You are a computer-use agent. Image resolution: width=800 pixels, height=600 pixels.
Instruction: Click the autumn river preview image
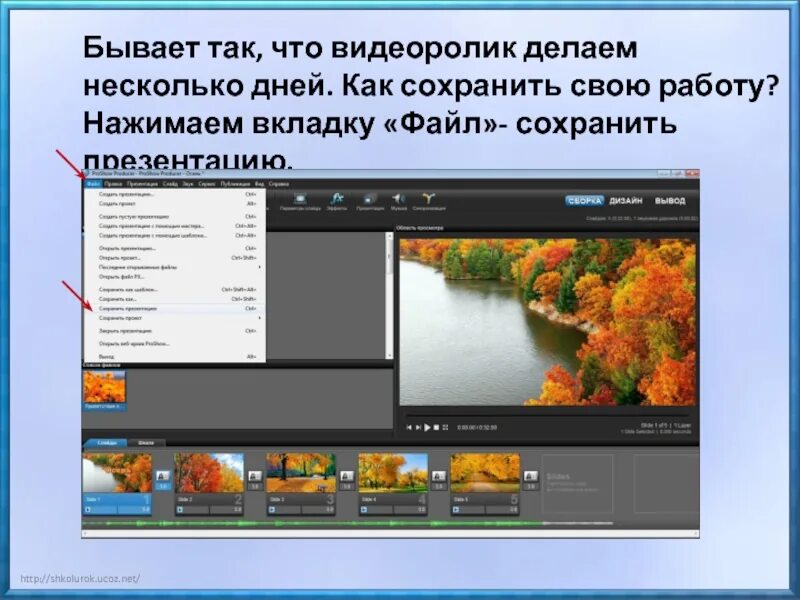pos(547,322)
